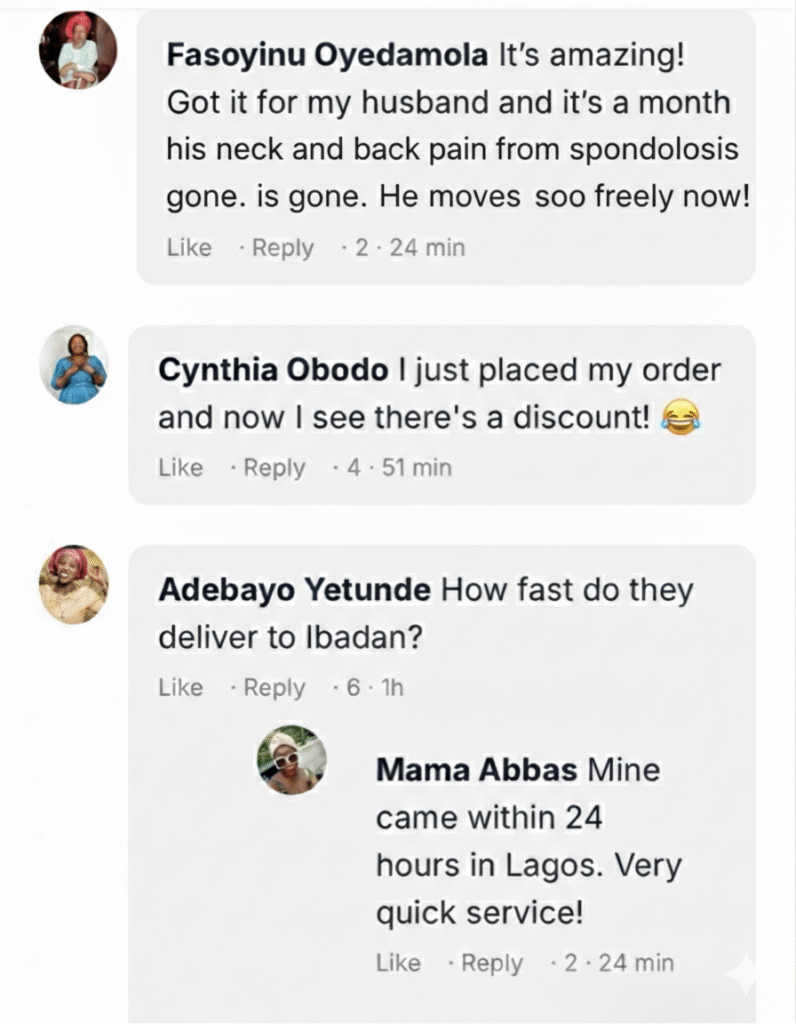This screenshot has height=1024, width=796.
Task: Visit Adebayo Yetunde's profile via name
Action: tap(294, 590)
